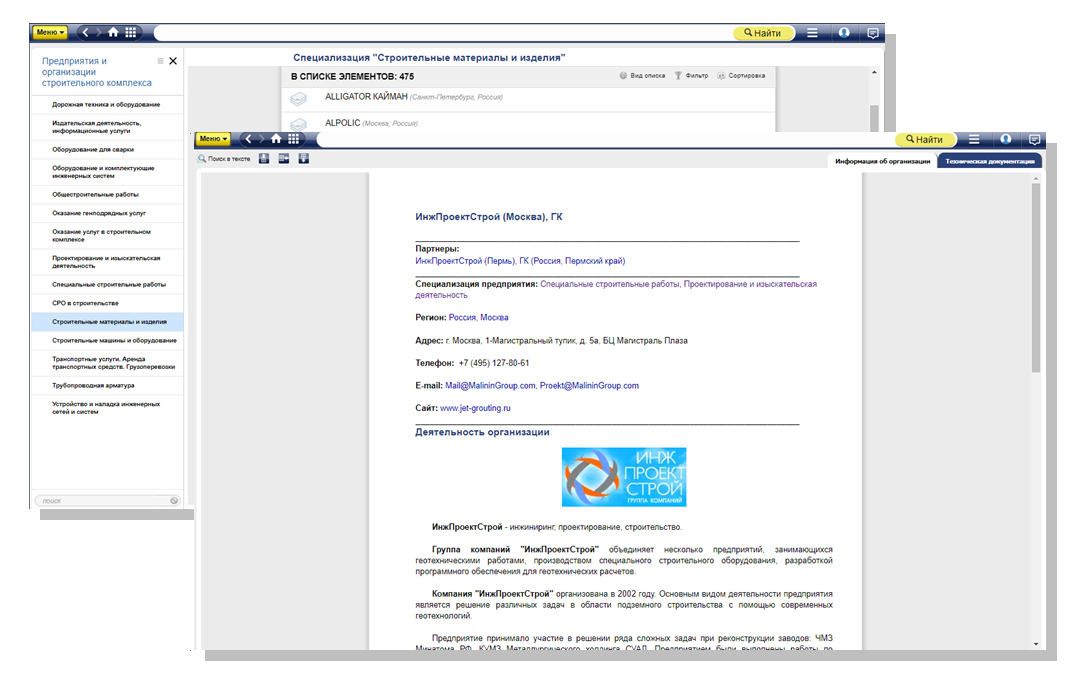Clear the sidebar поиск field
The width and height of the screenshot is (1075, 689).
pyautogui.click(x=174, y=501)
